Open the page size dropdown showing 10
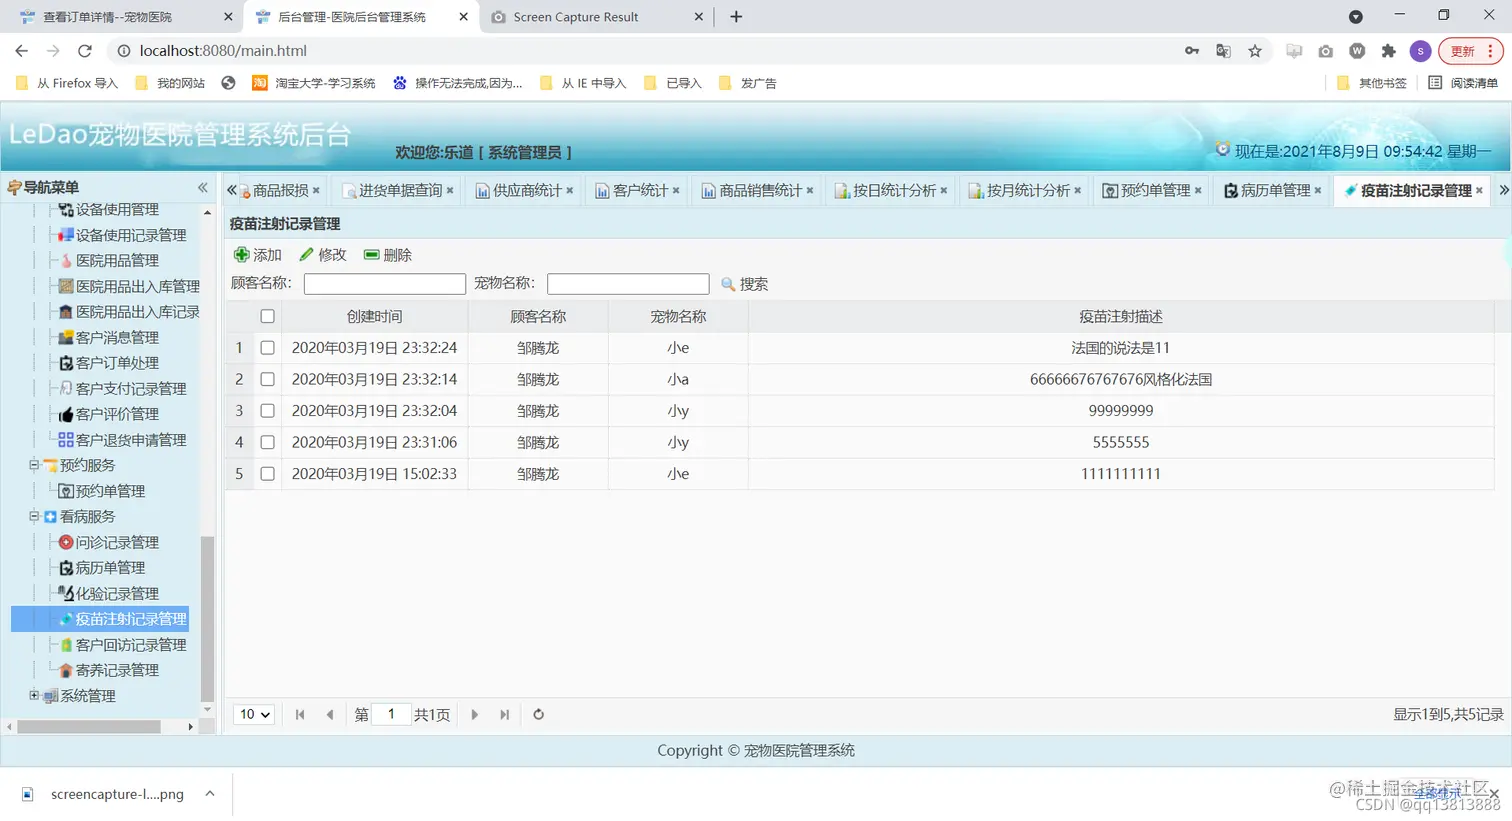 (x=254, y=714)
